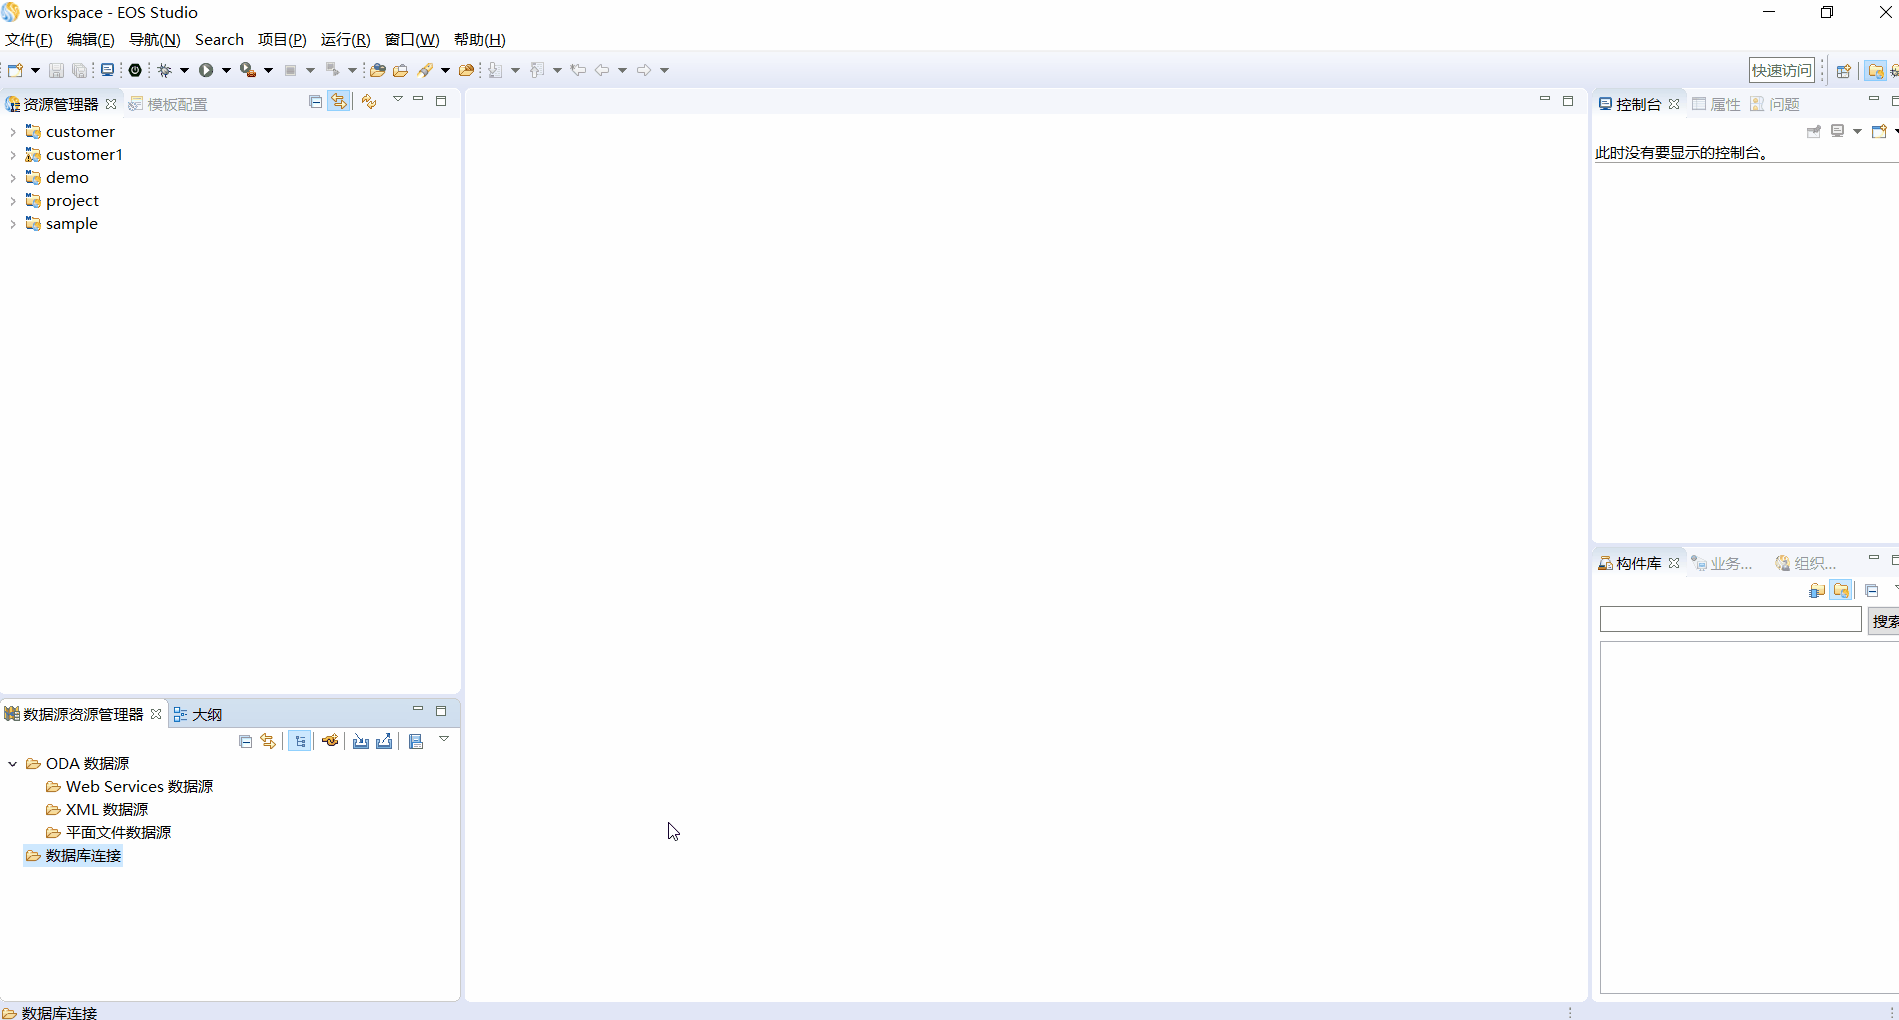Viewport: 1899px width, 1020px height.
Task: Toggle link with editor in resource manager
Action: [339, 102]
